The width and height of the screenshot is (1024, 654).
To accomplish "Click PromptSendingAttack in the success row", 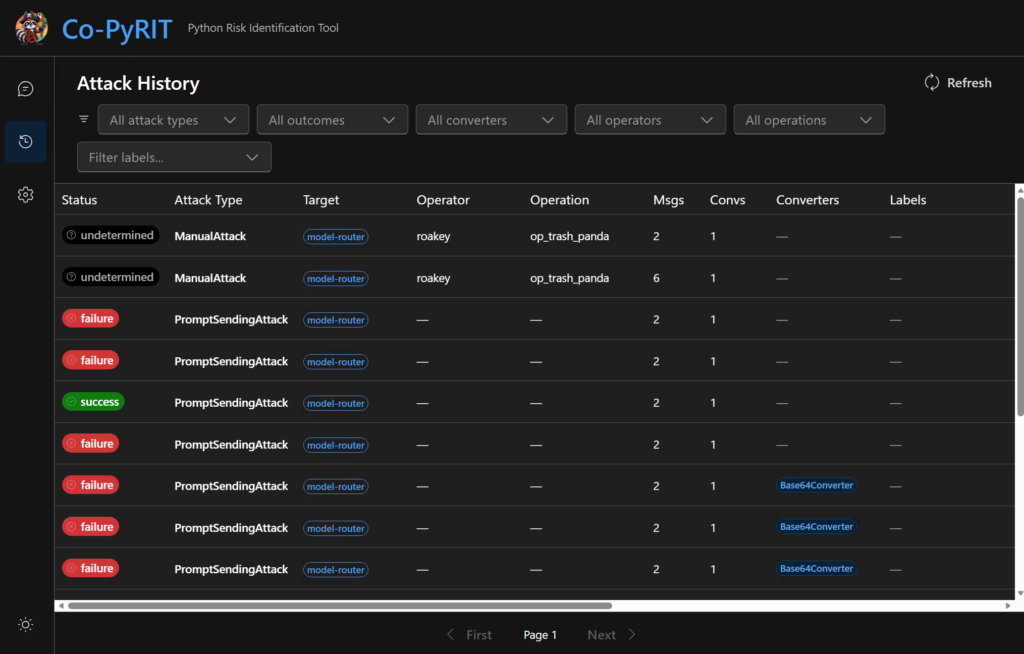I will tap(231, 403).
